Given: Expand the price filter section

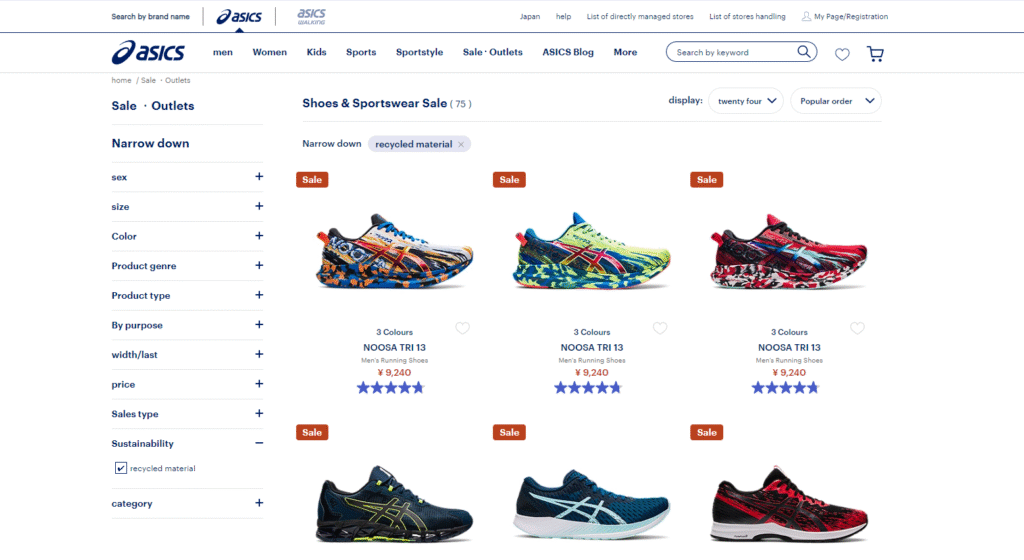Looking at the screenshot, I should click(x=259, y=384).
